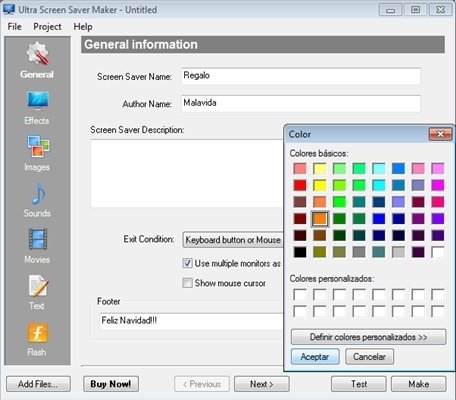Viewport: 456px width, 400px height.
Task: Click the Test button
Action: coord(359,384)
